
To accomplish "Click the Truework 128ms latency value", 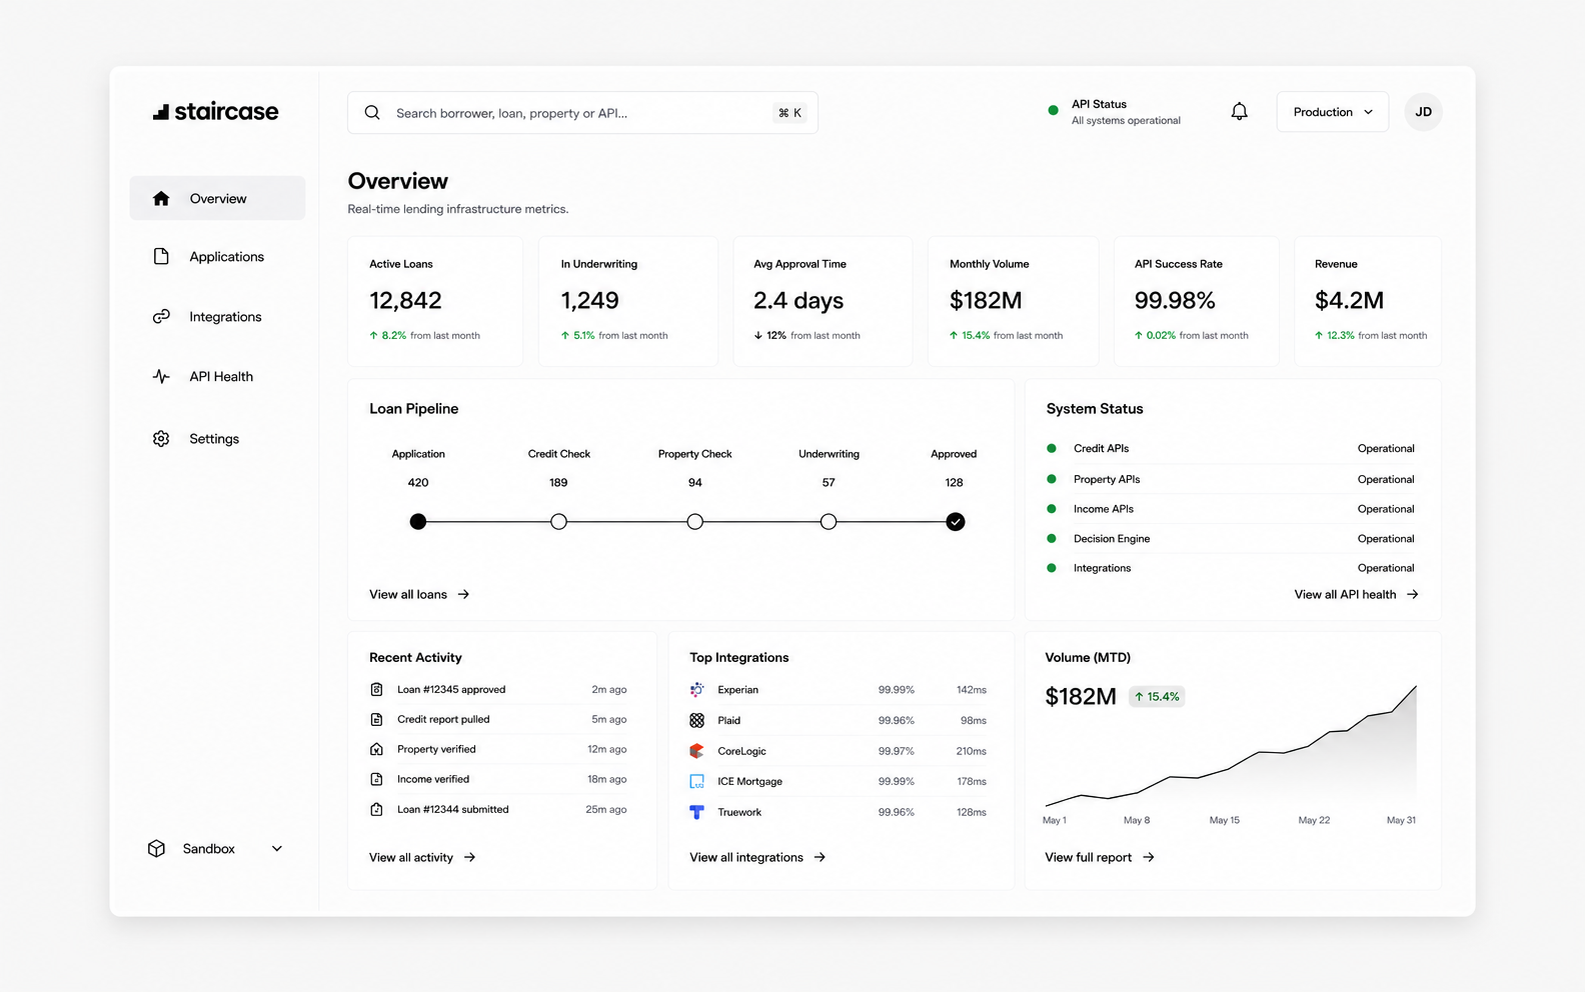I will [971, 812].
